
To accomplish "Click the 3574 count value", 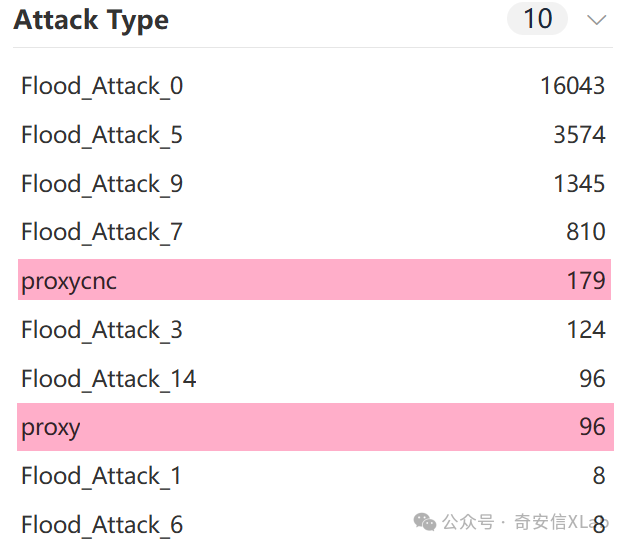I will (x=579, y=135).
